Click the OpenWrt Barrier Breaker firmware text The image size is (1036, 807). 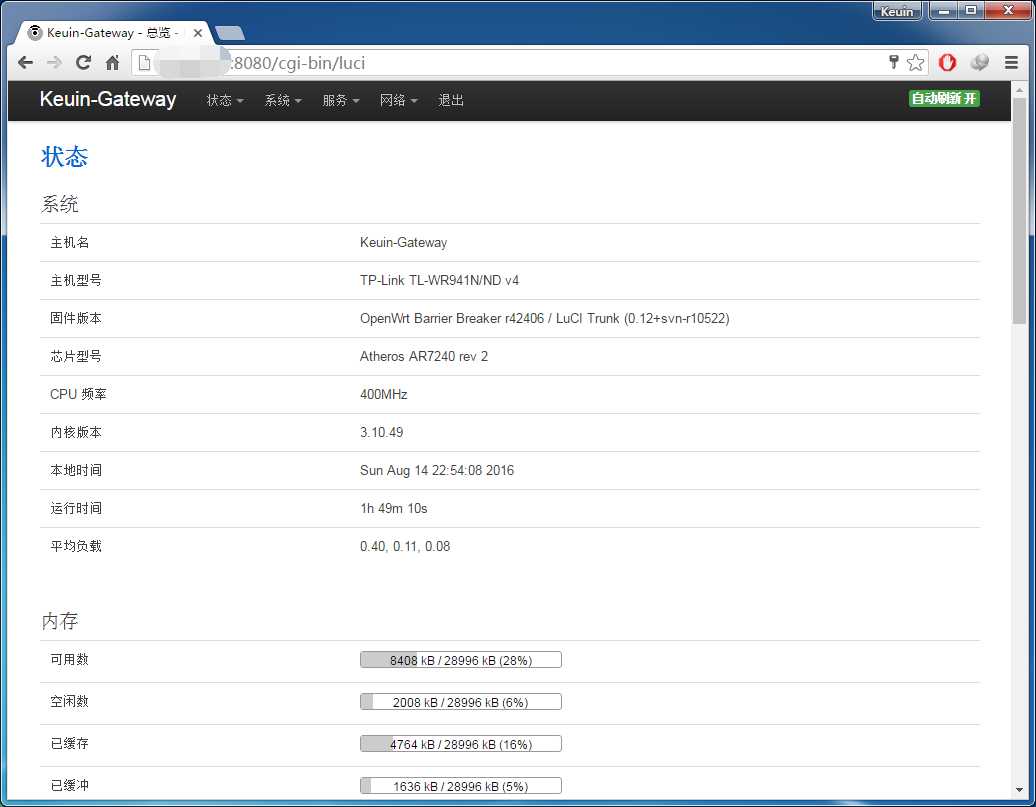pos(544,319)
